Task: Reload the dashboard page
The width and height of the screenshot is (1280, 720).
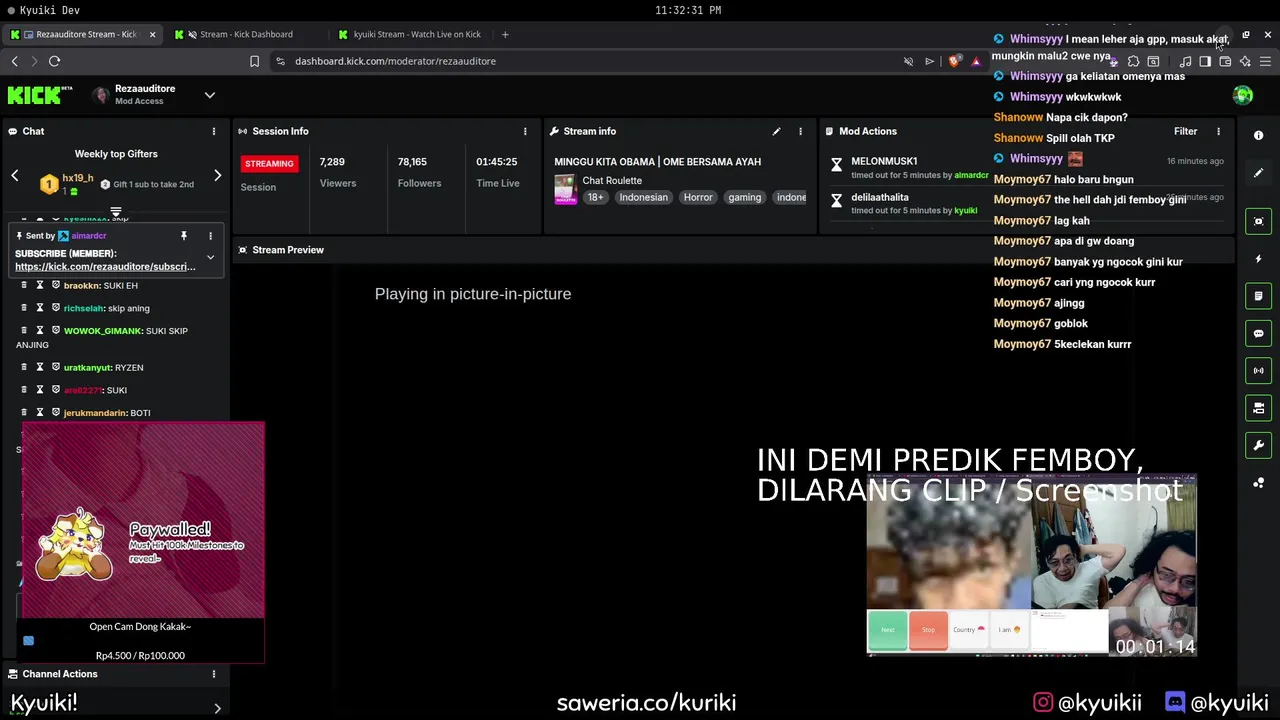Action: [55, 61]
